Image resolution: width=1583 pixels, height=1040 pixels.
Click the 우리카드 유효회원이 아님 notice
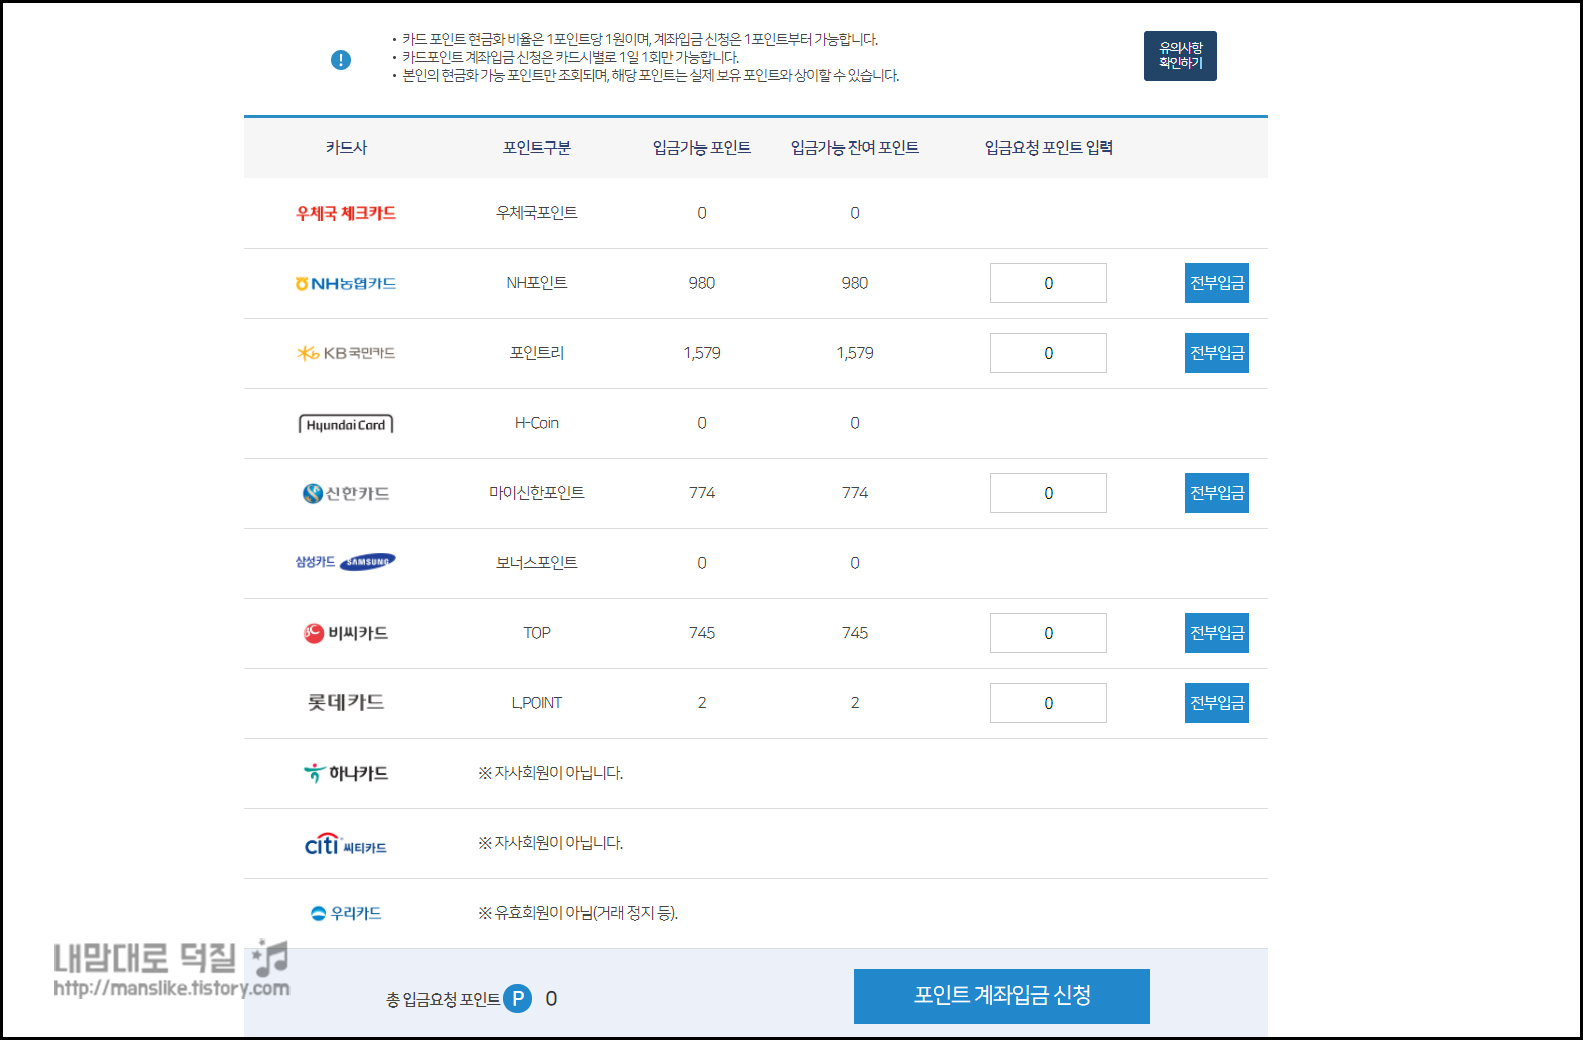578,913
